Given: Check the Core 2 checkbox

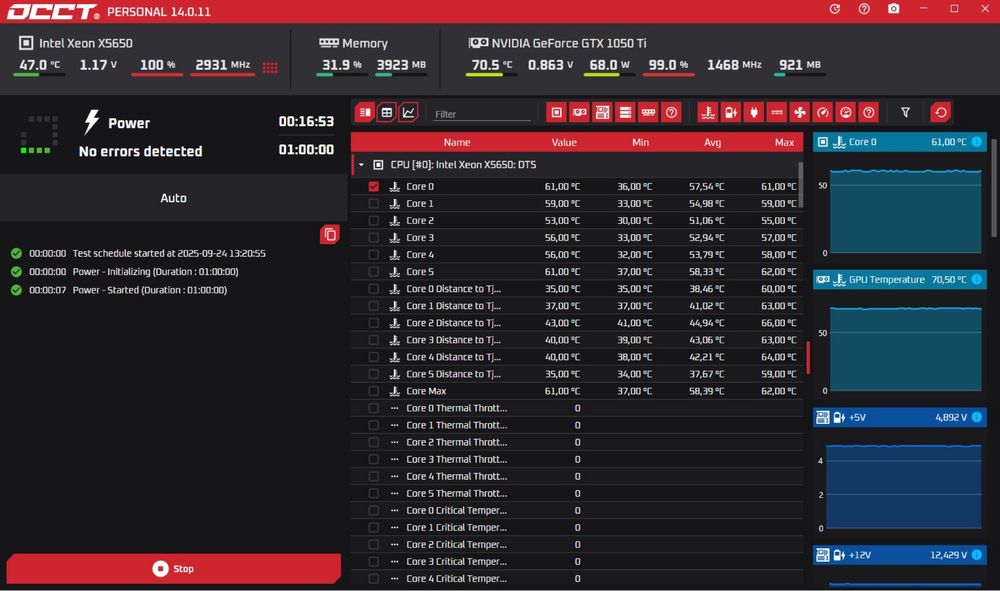Looking at the screenshot, I should click(374, 221).
